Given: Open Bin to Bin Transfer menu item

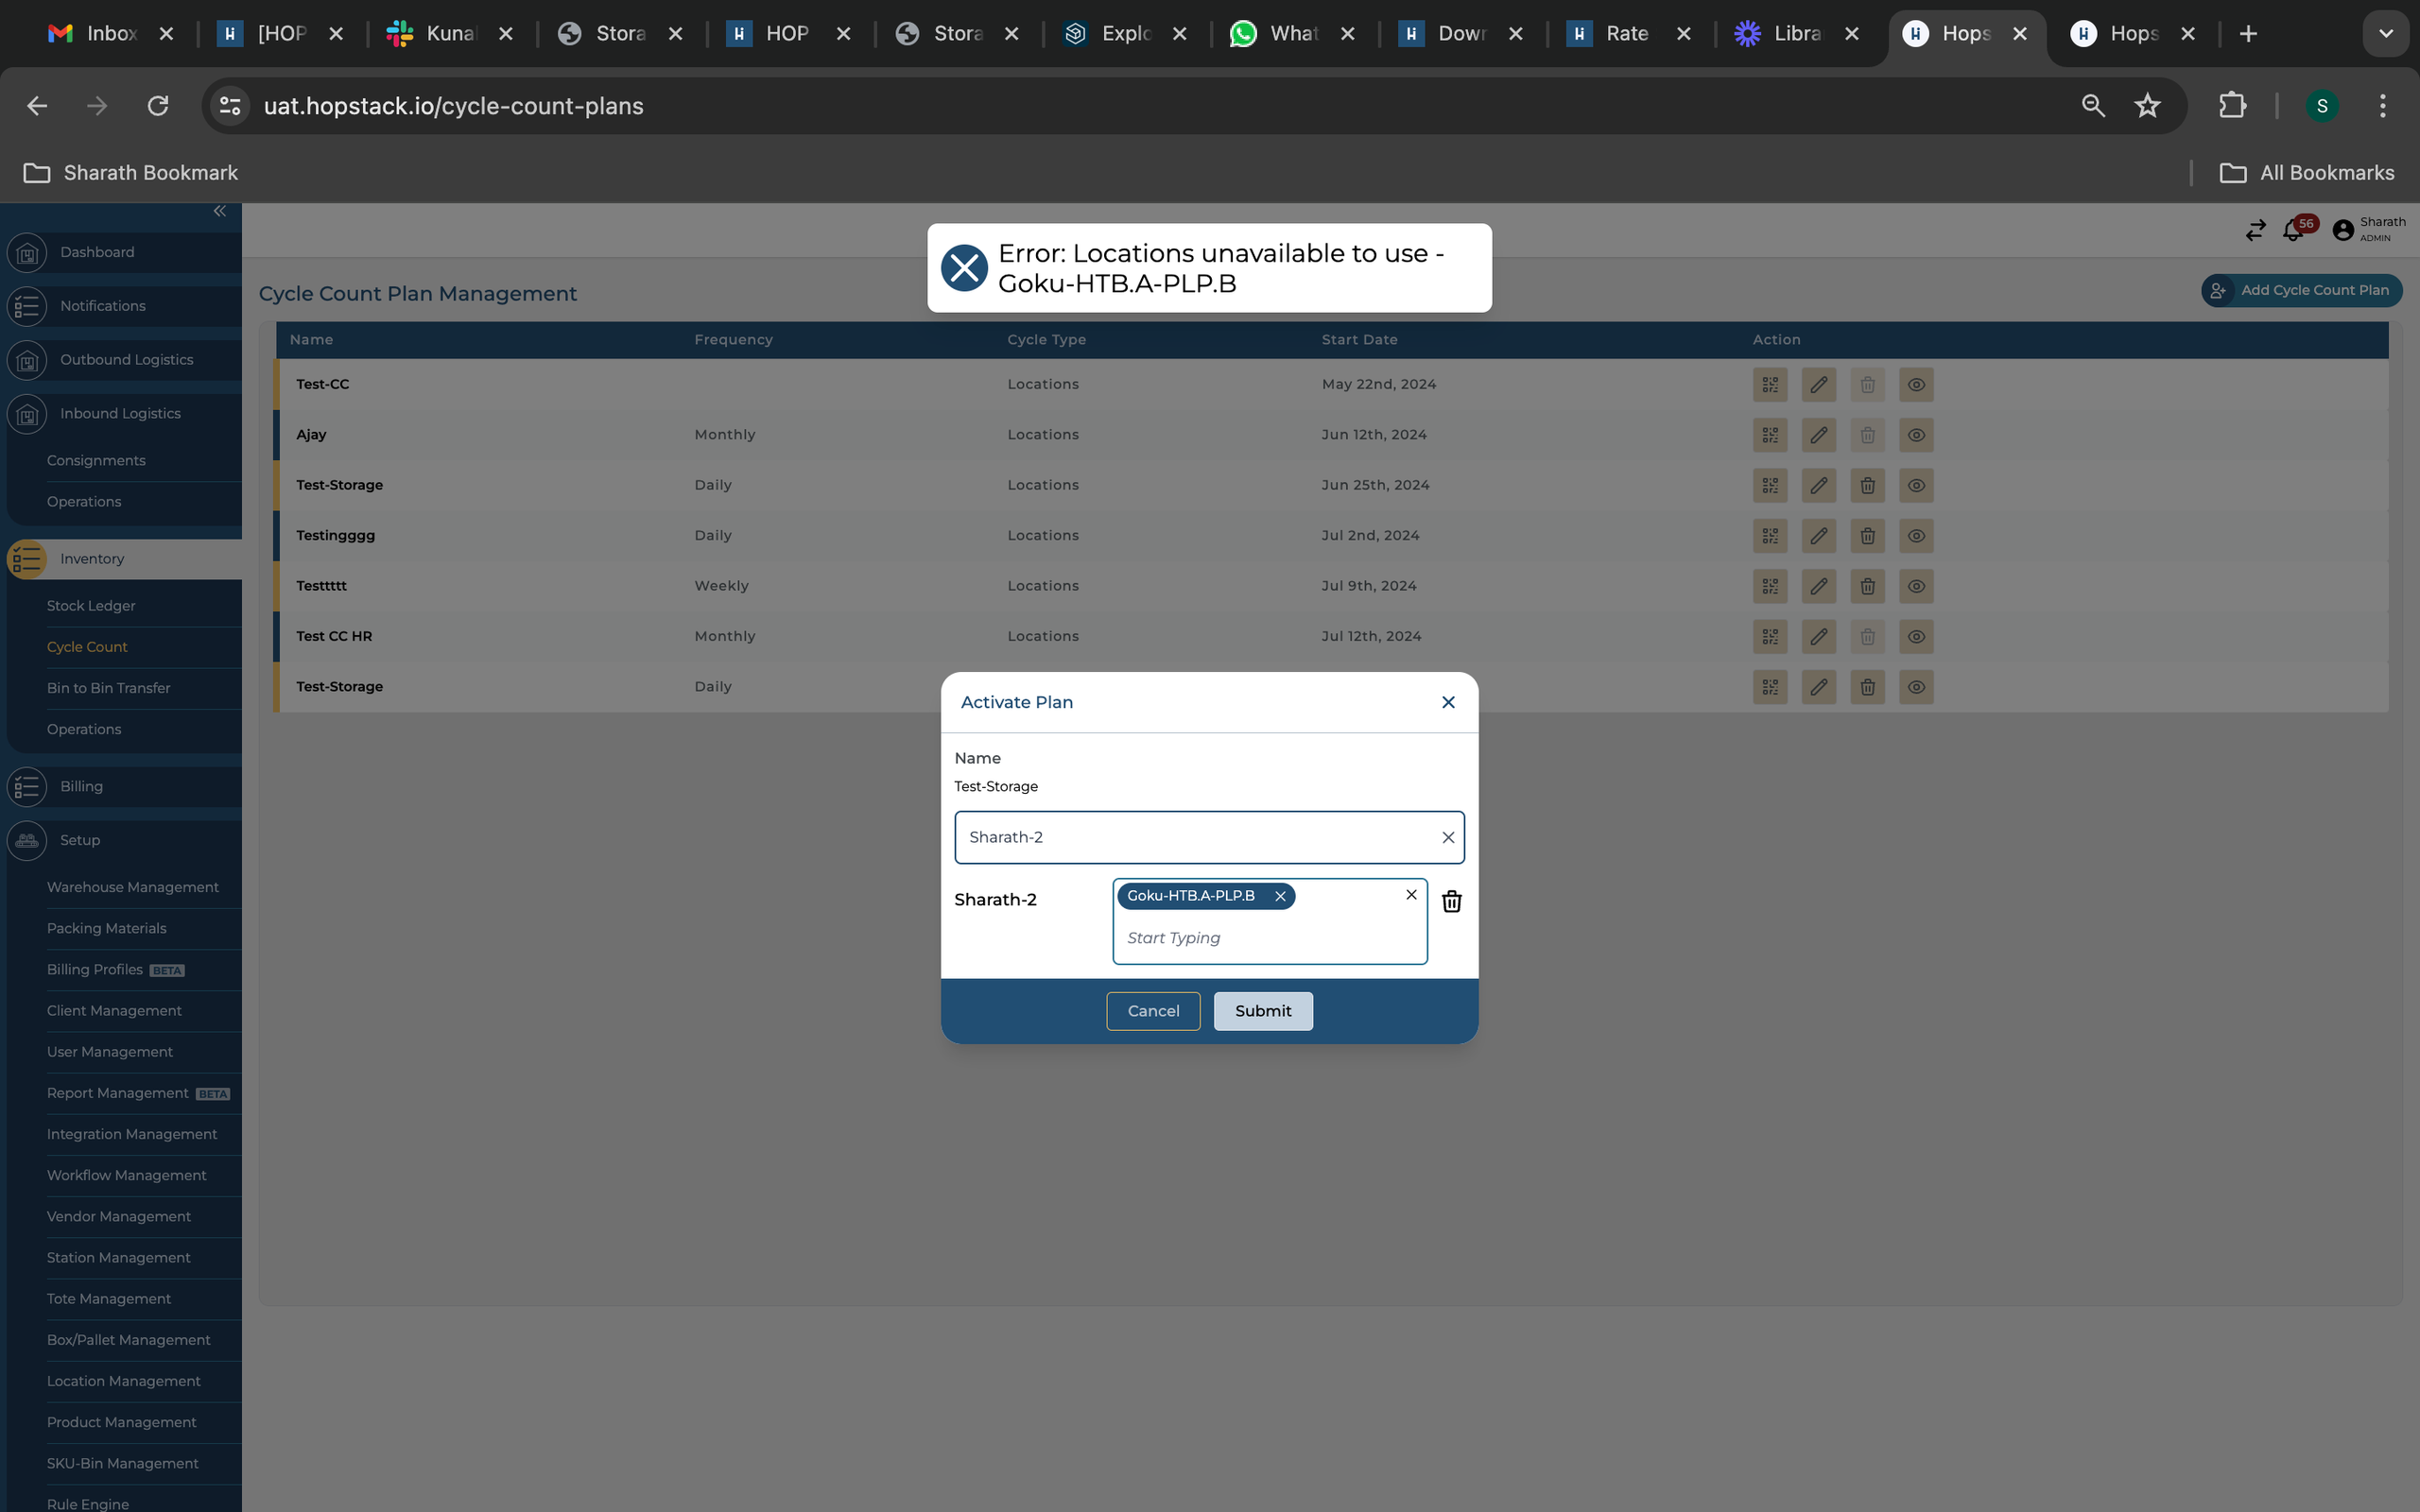Looking at the screenshot, I should 108,688.
